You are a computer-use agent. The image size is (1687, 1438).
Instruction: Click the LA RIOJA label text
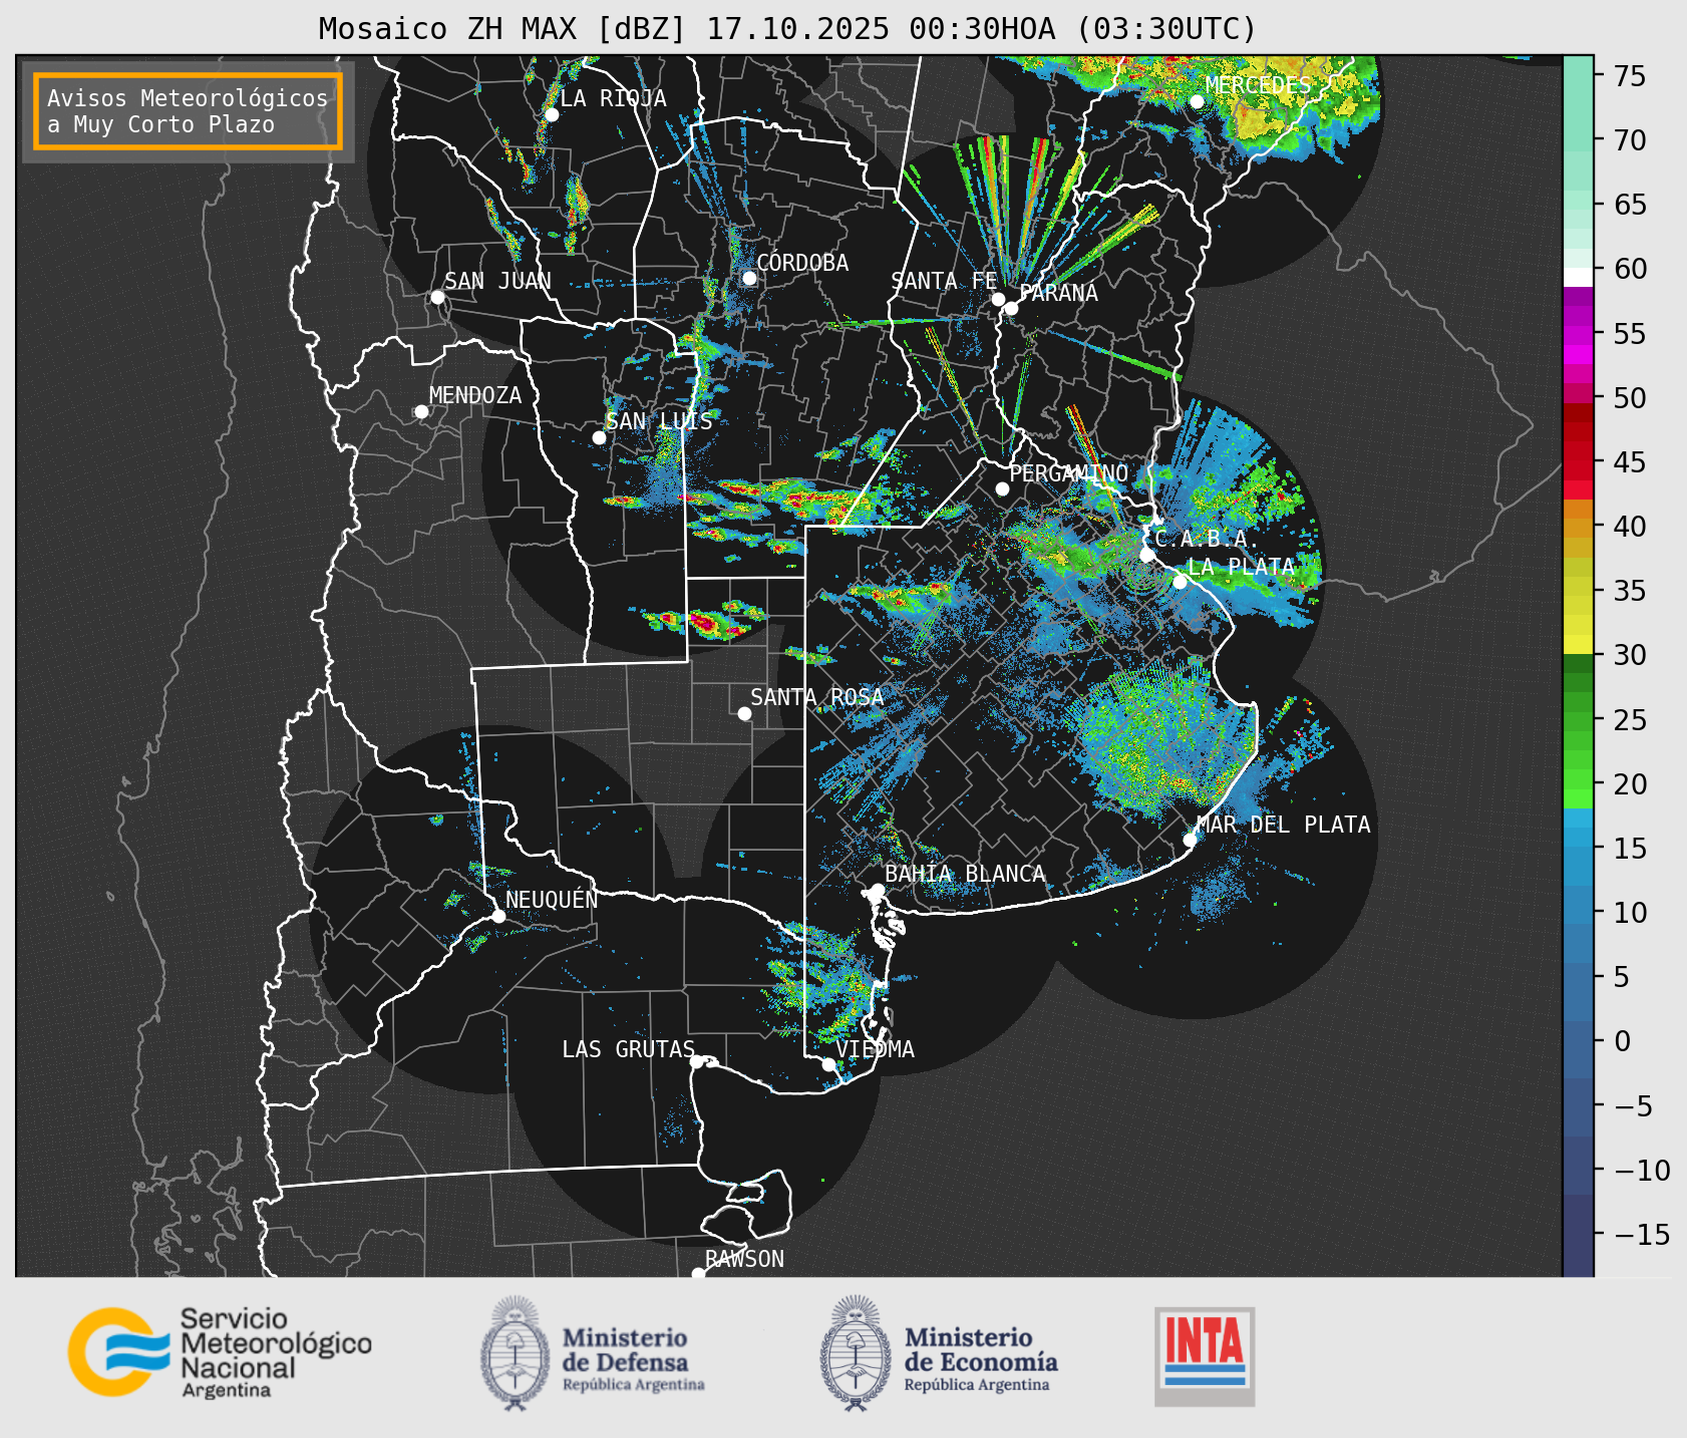613,98
